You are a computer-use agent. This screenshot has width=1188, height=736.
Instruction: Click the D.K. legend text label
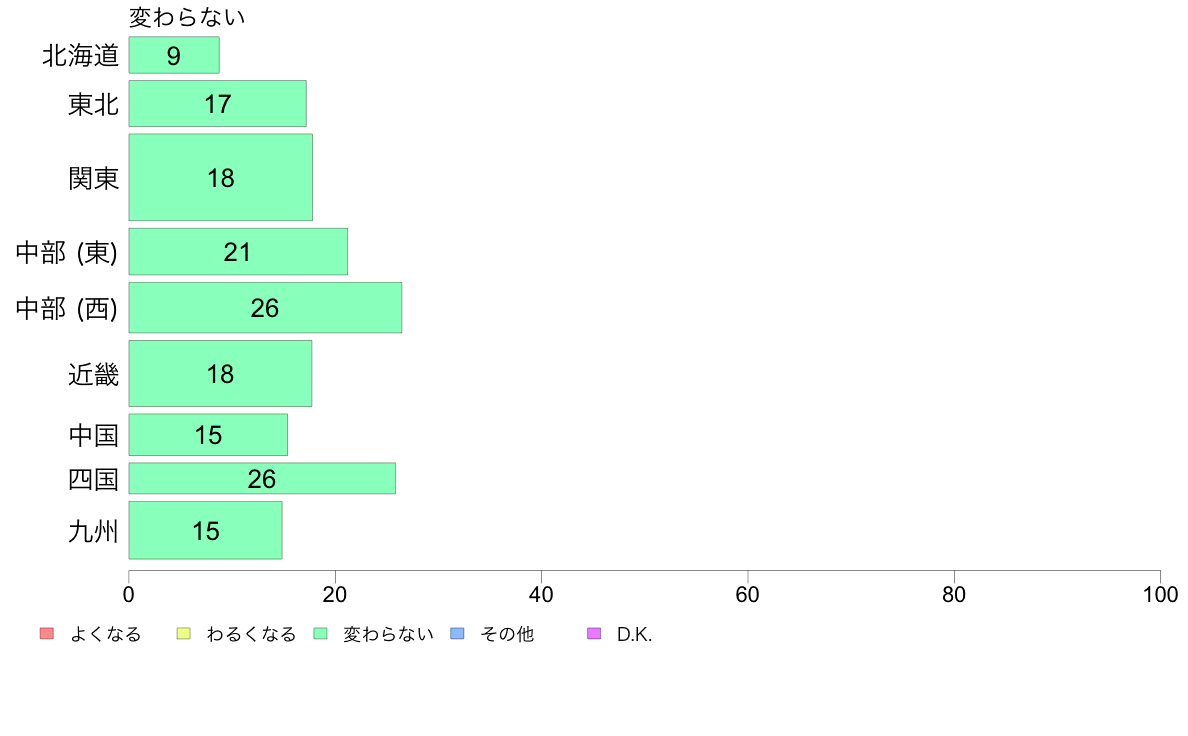click(x=634, y=634)
